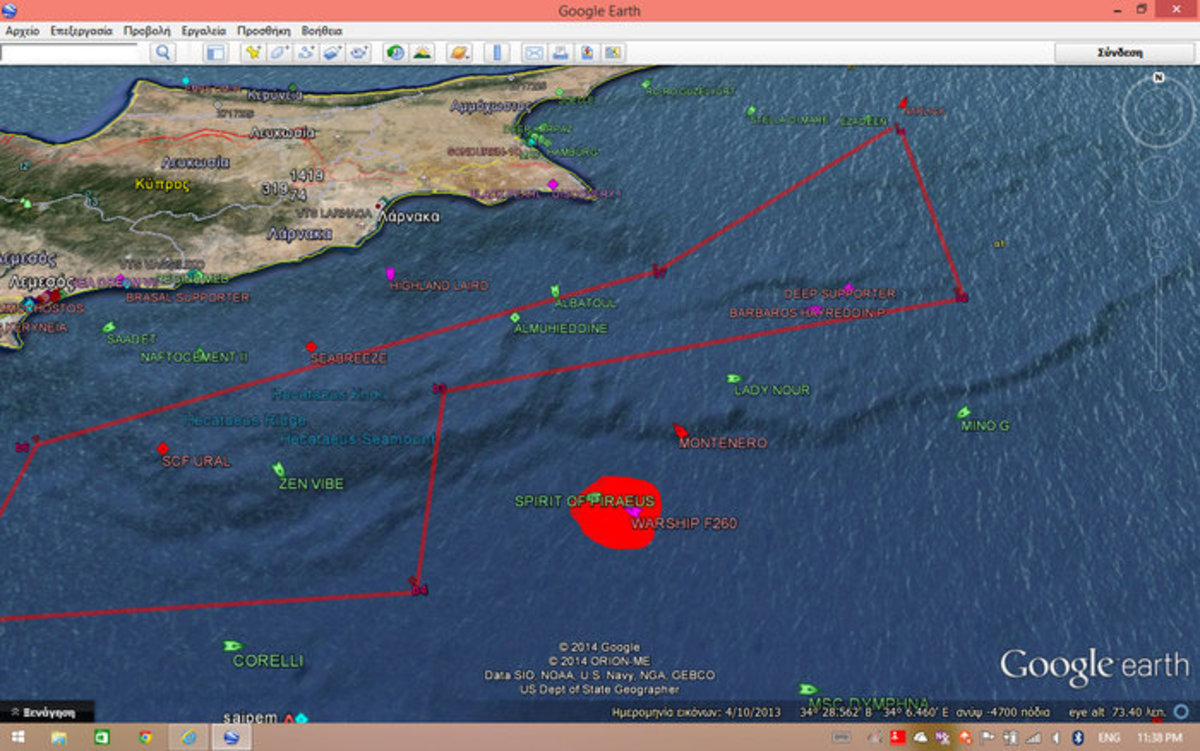Select the Add Polygon tool
Viewport: 1200px width, 751px height.
click(279, 53)
